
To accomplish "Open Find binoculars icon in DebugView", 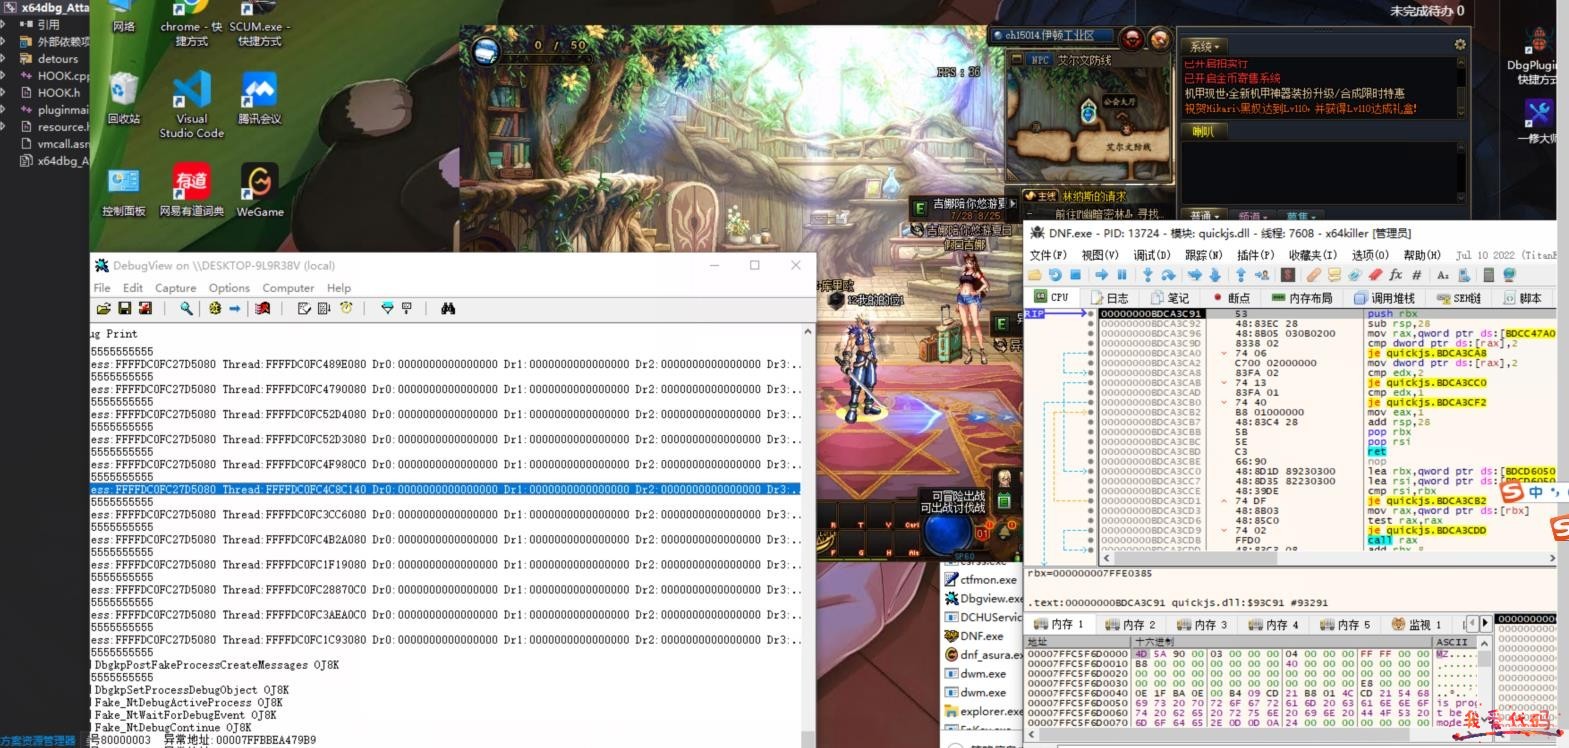I will coord(448,309).
